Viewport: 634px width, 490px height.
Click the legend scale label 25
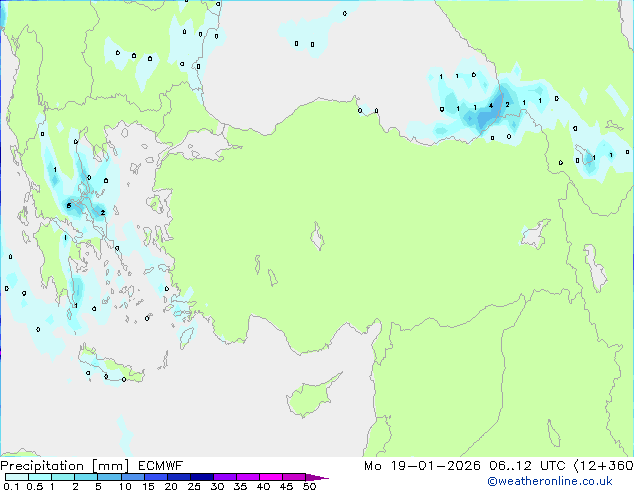click(194, 486)
